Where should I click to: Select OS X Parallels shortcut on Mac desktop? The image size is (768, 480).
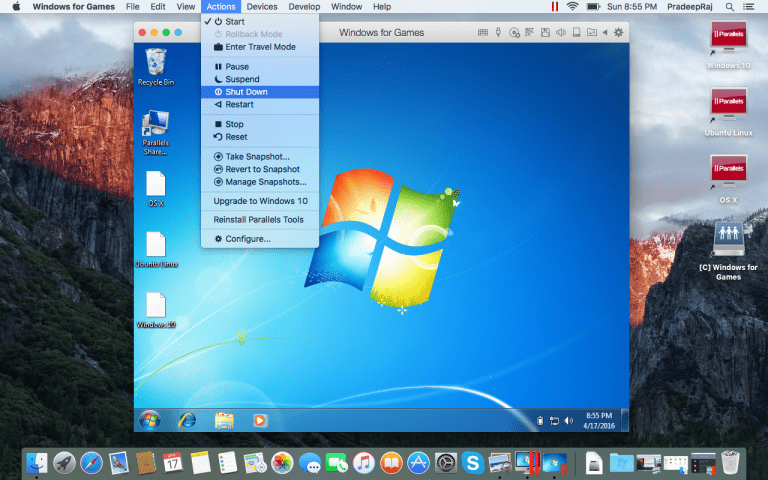tap(728, 179)
